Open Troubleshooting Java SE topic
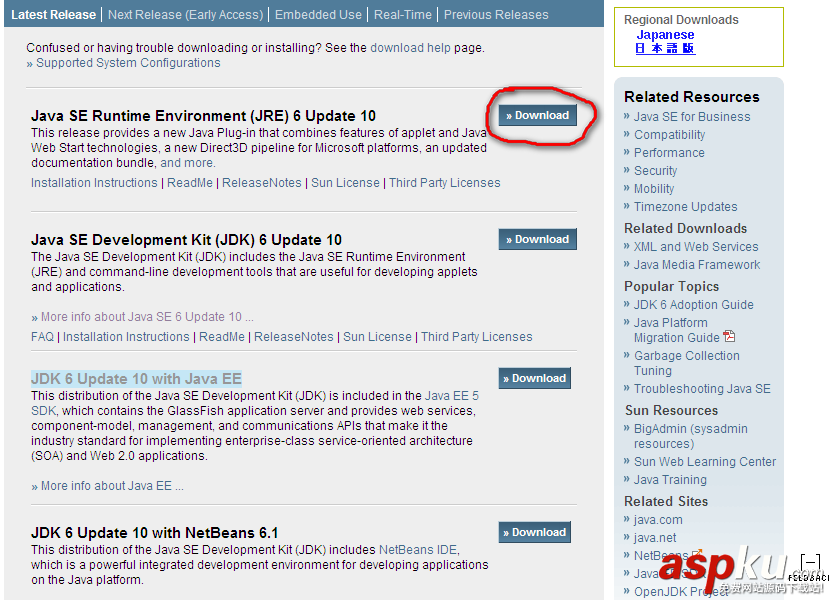 [702, 389]
